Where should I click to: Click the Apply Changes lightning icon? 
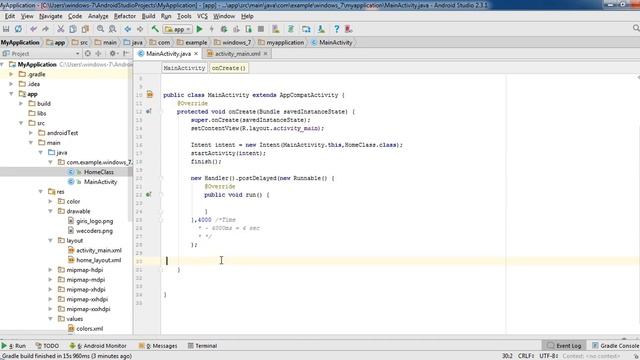(x=211, y=29)
